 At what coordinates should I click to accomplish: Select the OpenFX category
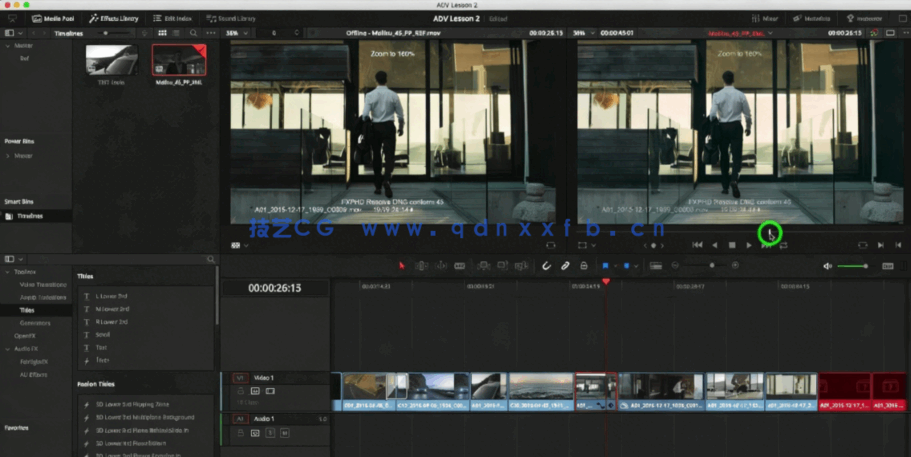(25, 336)
